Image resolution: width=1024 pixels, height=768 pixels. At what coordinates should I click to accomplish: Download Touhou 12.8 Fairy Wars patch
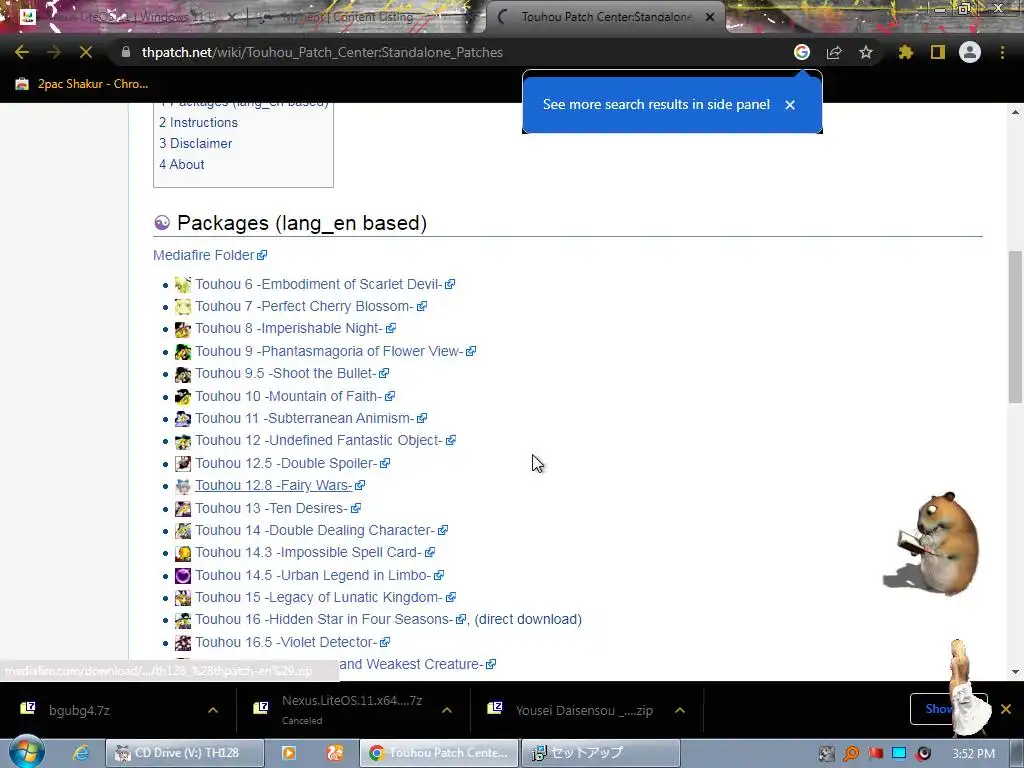[280, 485]
